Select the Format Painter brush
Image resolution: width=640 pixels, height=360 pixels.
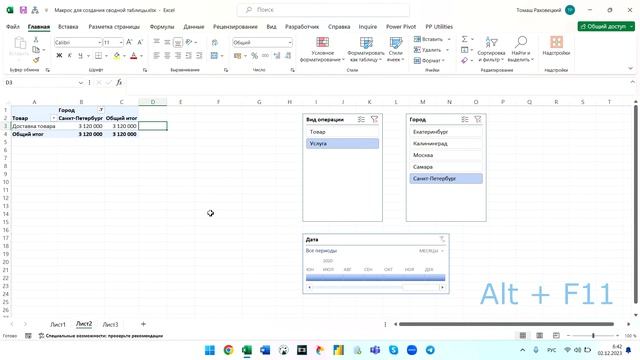(x=36, y=60)
